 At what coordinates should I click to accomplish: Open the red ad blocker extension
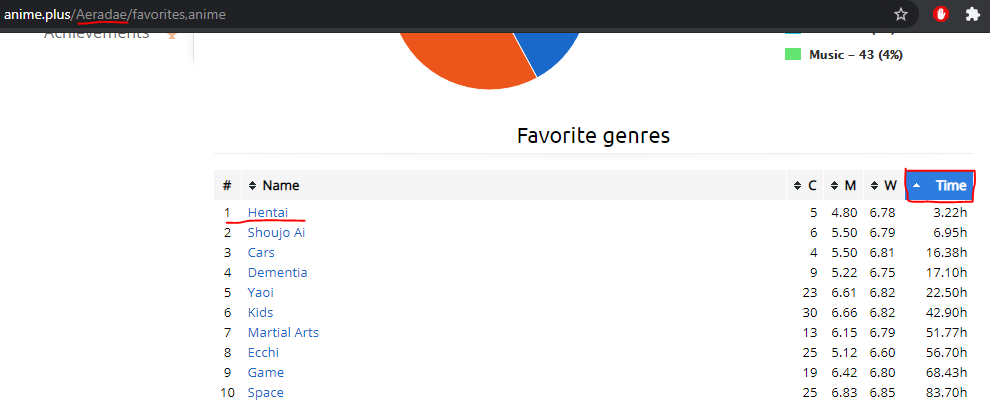point(941,14)
